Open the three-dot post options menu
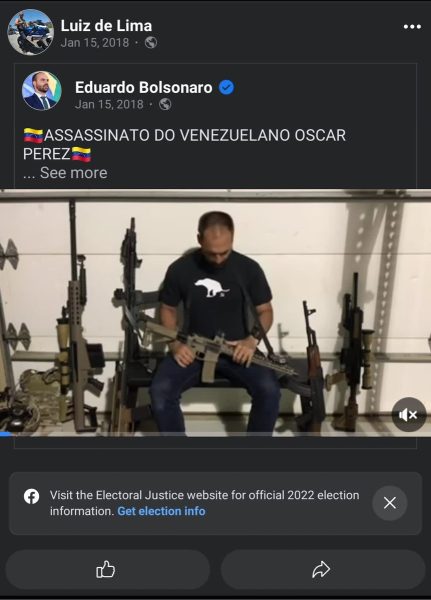Viewport: 431px width, 600px height. [x=412, y=27]
